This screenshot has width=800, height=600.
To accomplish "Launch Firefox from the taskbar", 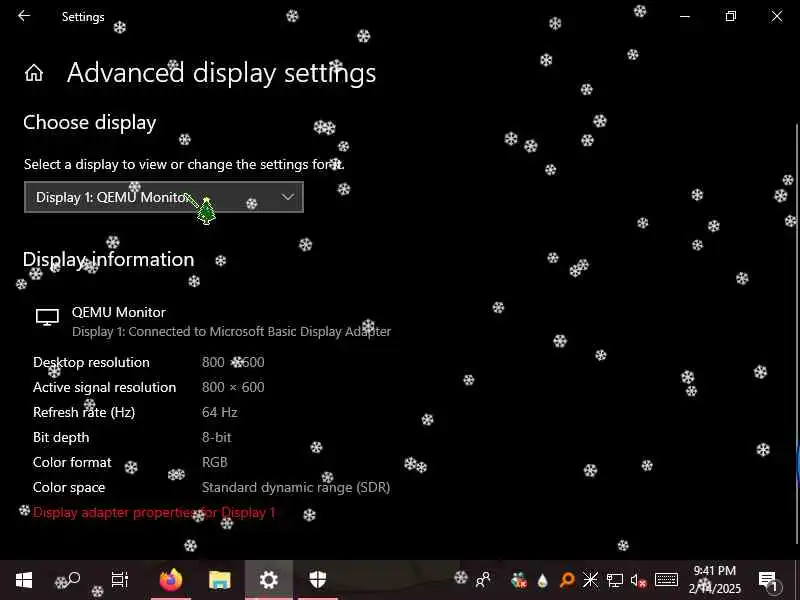I will pos(171,580).
